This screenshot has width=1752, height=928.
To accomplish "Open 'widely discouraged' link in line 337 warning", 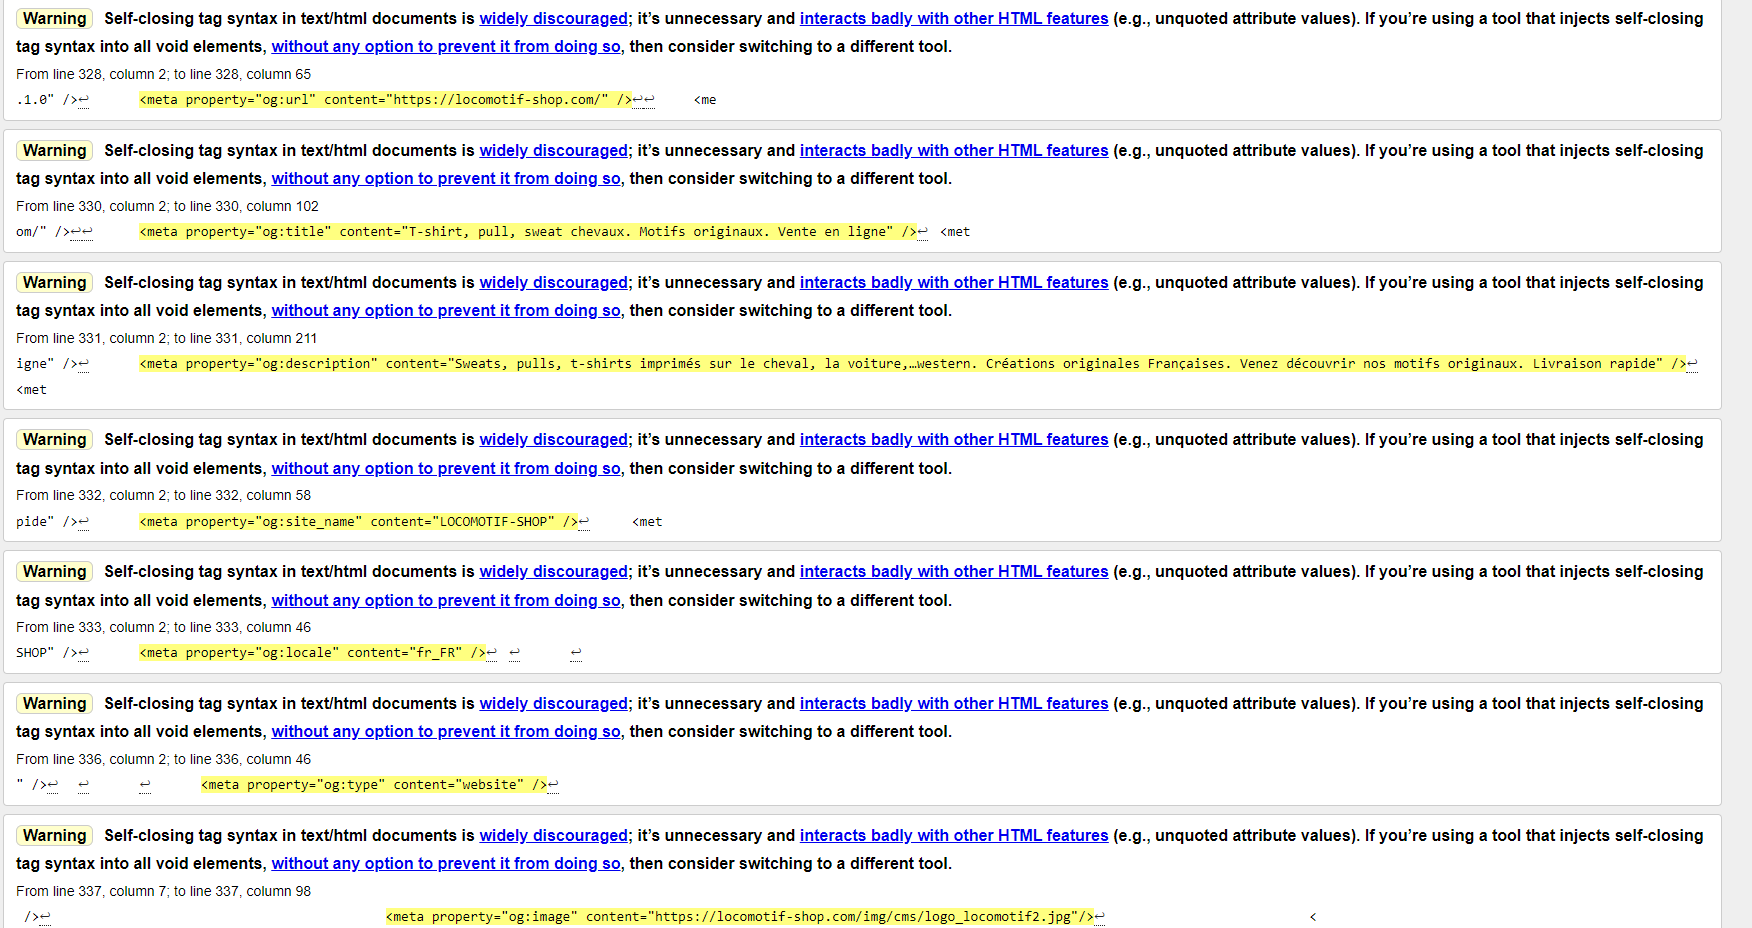I will [x=554, y=836].
